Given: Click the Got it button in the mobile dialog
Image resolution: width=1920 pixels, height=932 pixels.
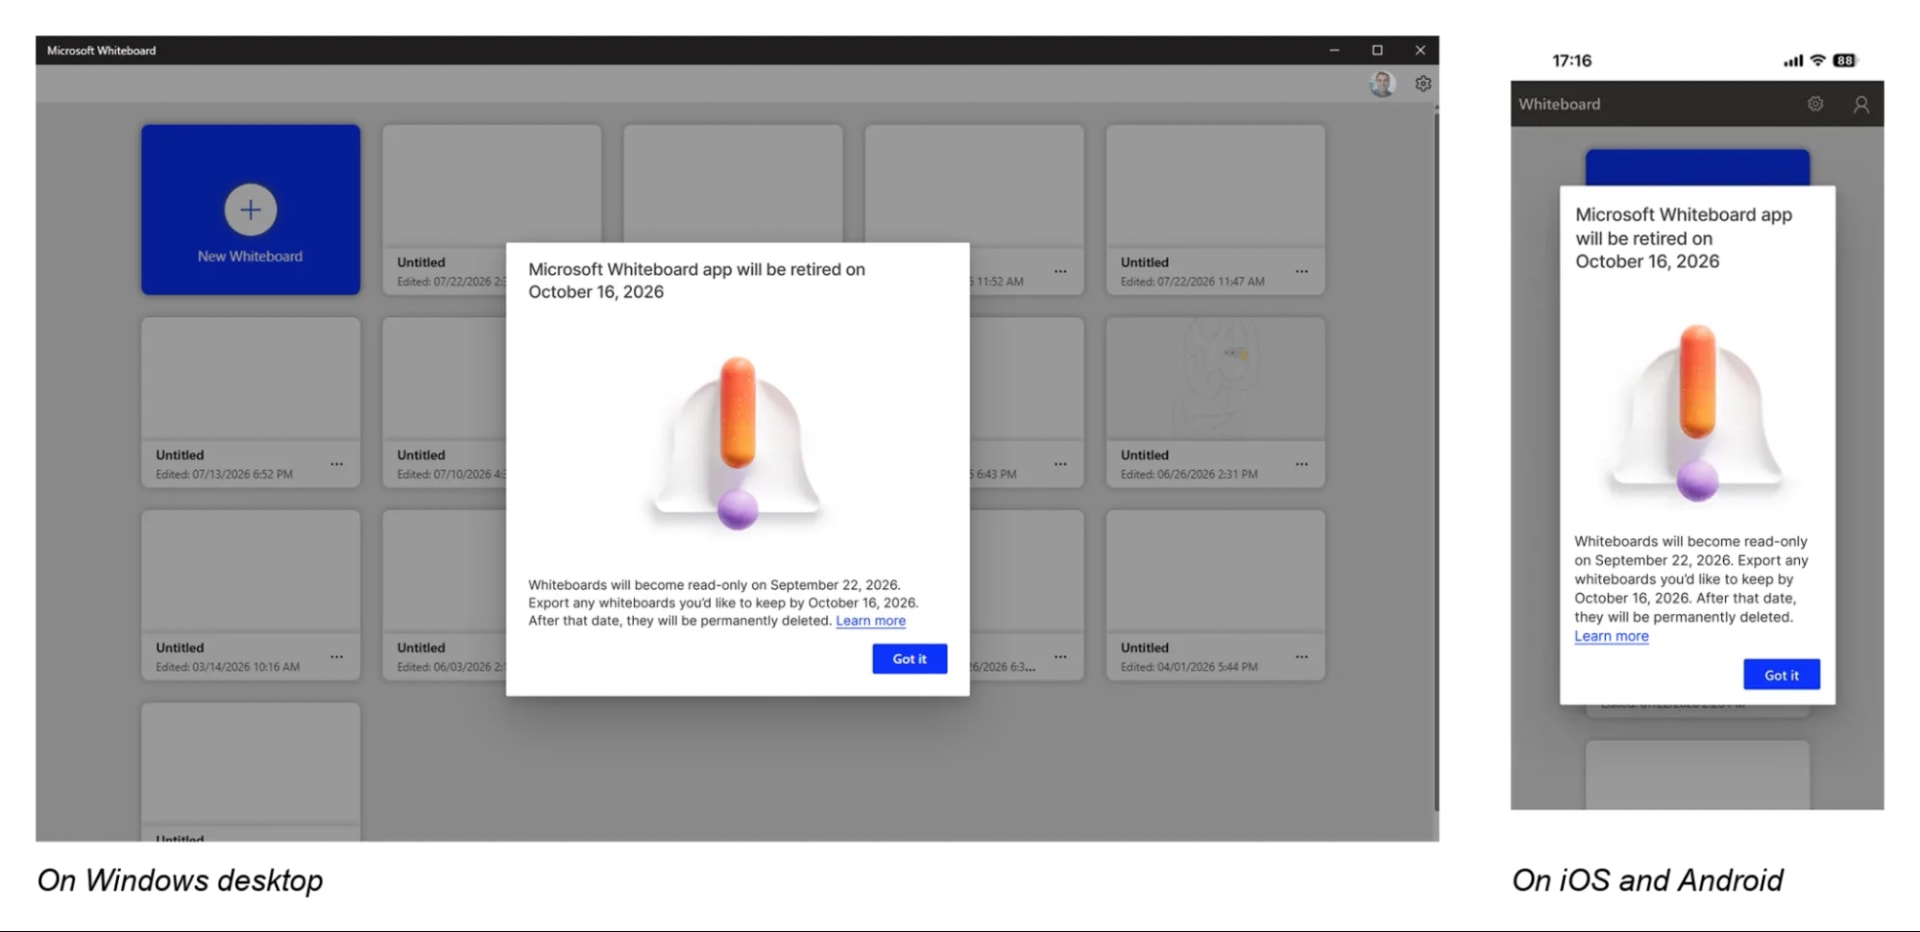Looking at the screenshot, I should point(1781,675).
